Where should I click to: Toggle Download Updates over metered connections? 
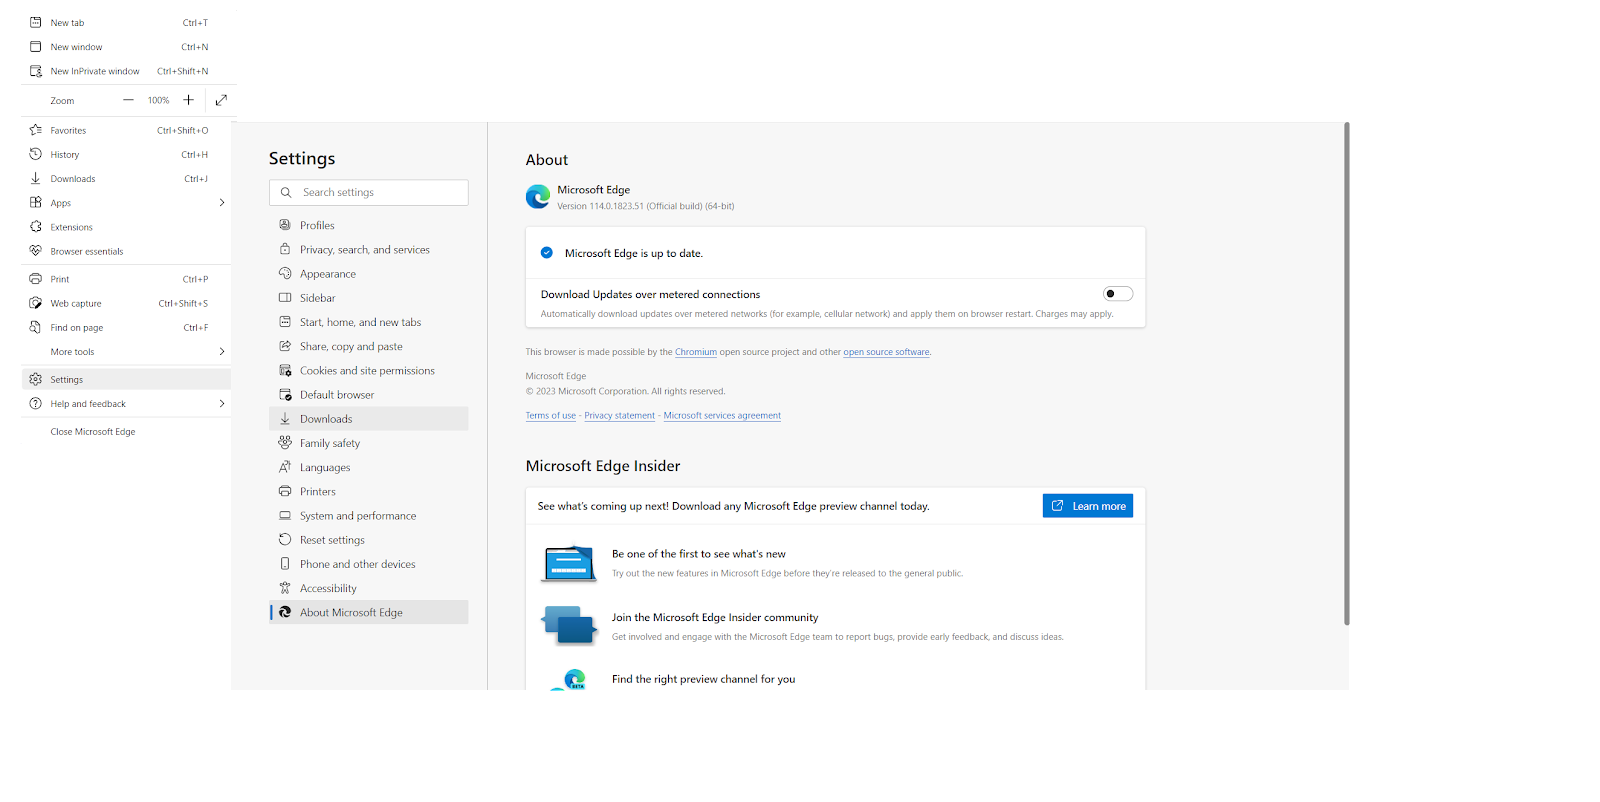tap(1117, 294)
